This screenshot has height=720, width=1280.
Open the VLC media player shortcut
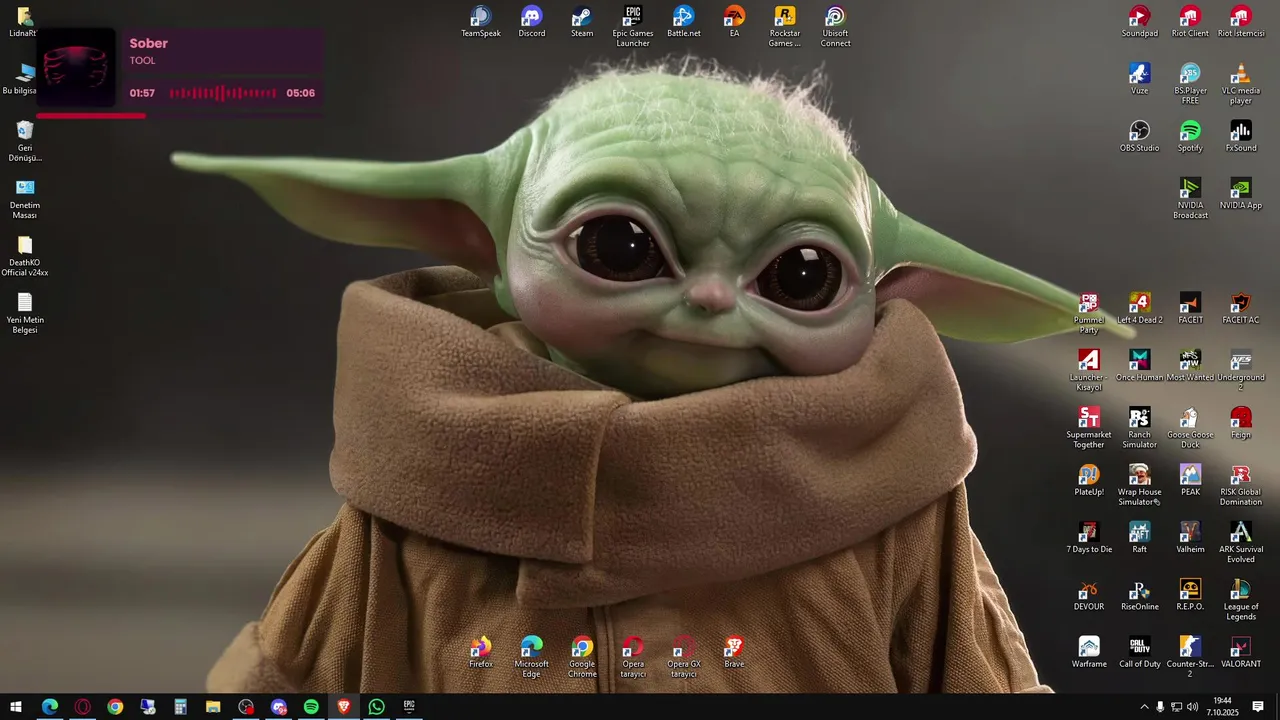click(x=1241, y=84)
